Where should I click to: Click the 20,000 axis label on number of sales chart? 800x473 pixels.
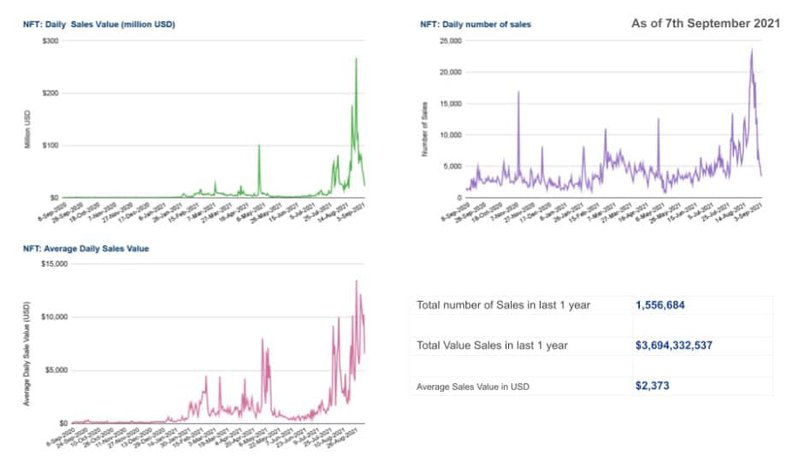coord(451,72)
